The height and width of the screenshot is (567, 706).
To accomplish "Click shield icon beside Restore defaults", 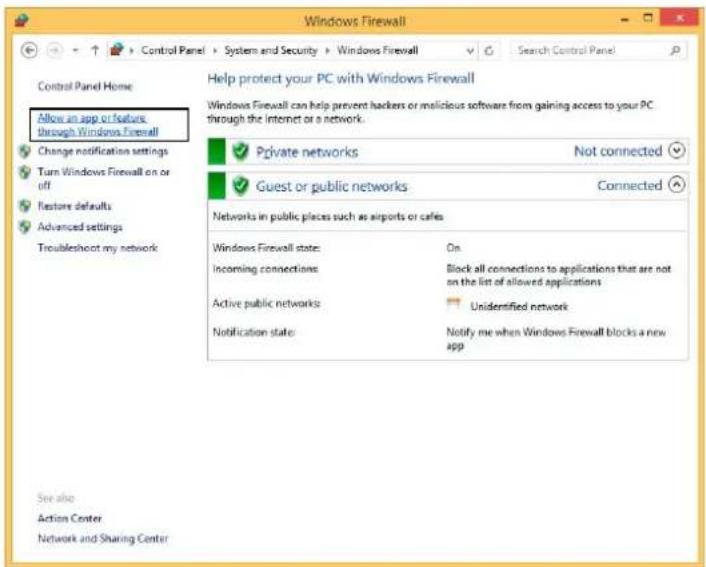I will point(25,206).
